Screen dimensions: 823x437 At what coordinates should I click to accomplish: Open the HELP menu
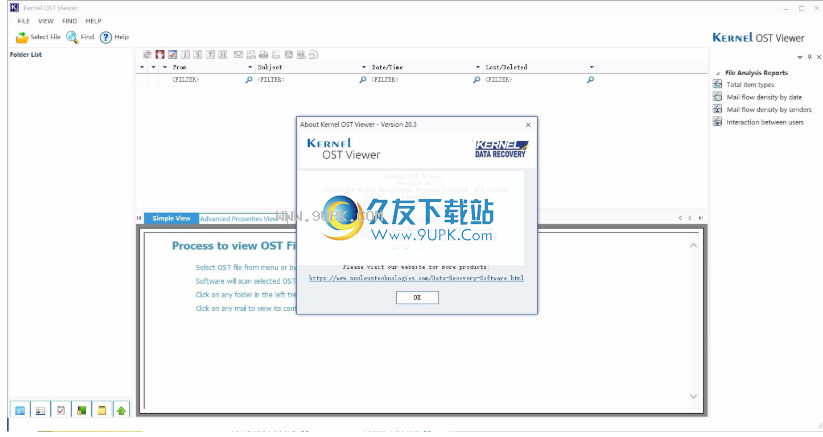click(93, 21)
